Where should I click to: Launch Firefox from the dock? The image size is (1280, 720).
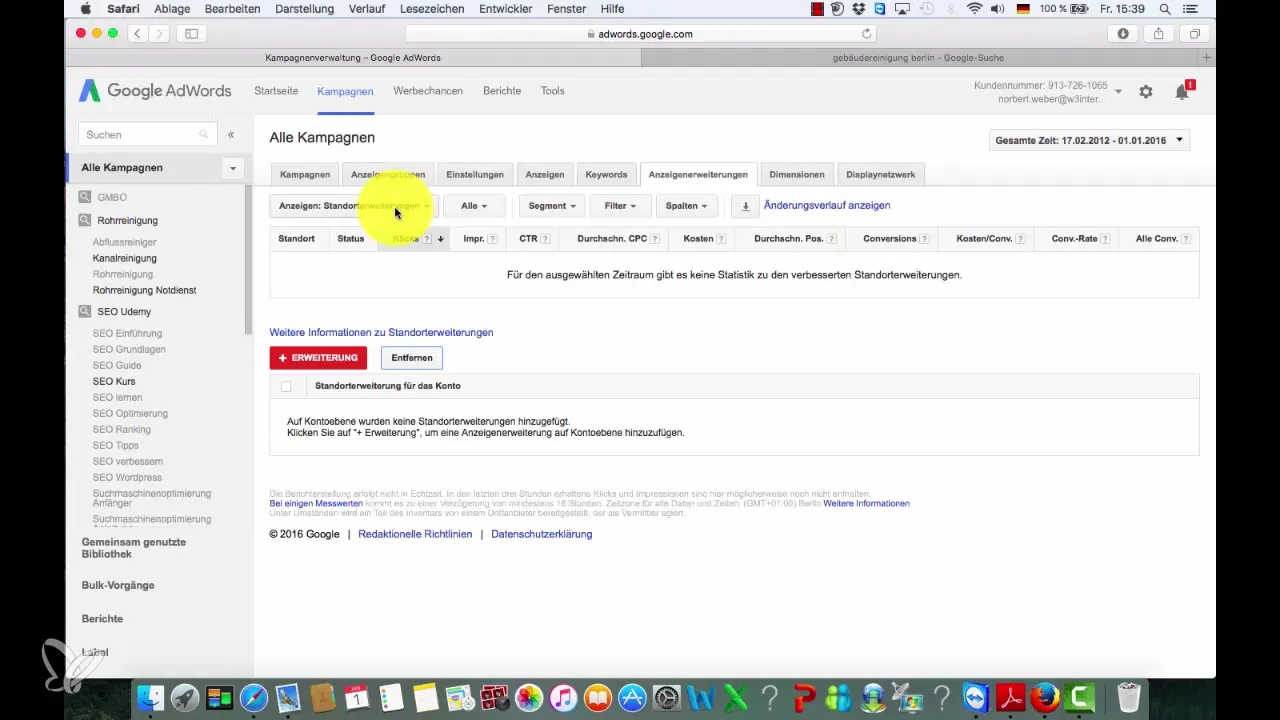click(1044, 697)
